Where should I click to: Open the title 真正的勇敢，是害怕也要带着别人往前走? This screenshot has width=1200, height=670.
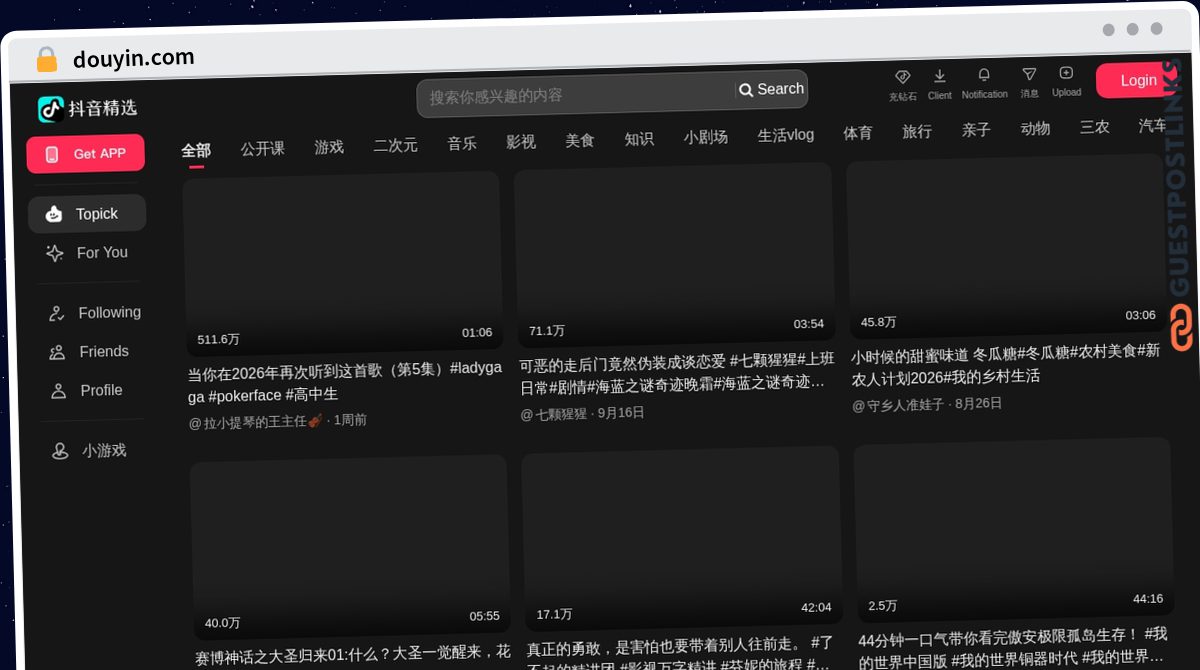coord(681,655)
